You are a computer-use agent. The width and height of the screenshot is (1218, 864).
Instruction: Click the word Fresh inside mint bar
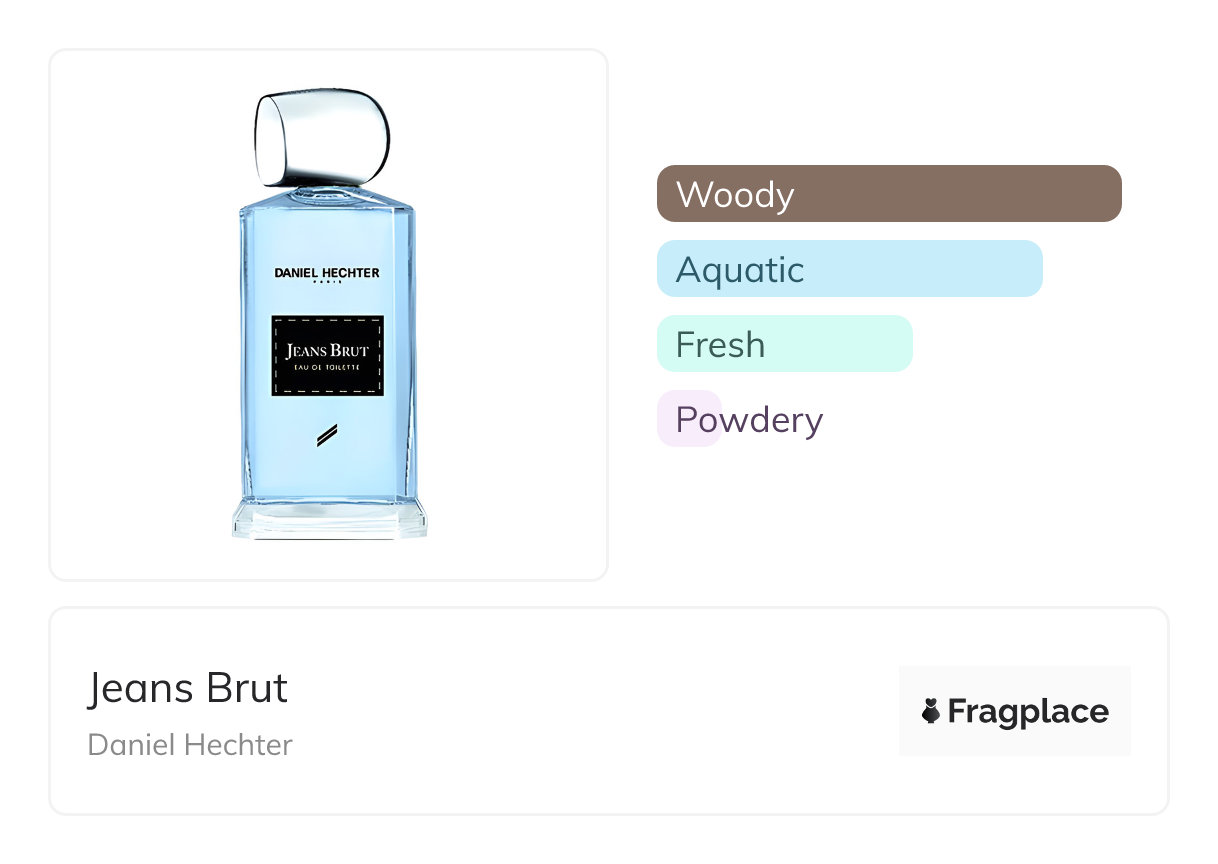click(720, 345)
